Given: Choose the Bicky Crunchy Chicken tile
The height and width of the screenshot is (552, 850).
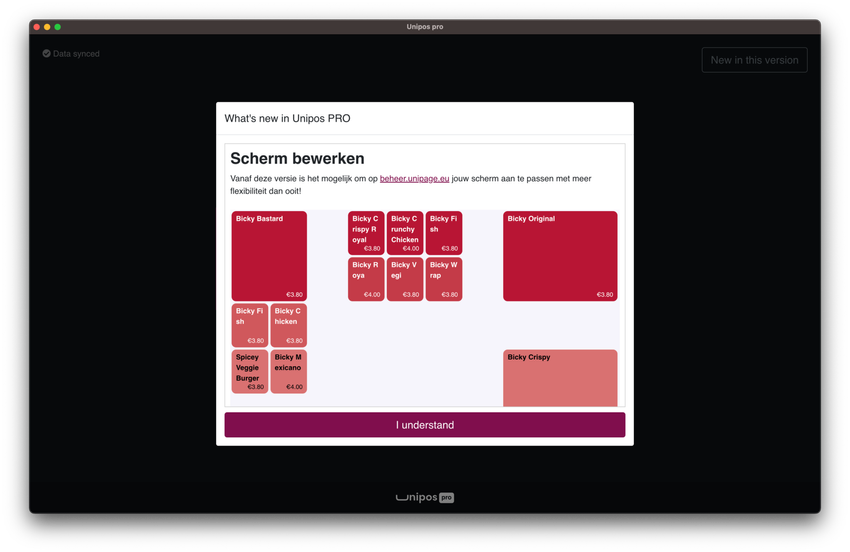Looking at the screenshot, I should coord(405,233).
